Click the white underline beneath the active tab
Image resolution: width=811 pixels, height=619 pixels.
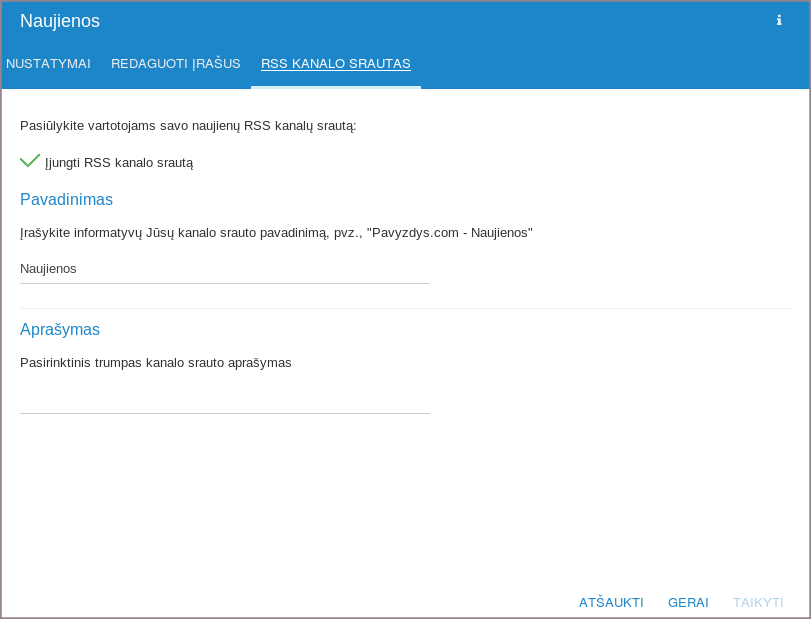tap(336, 87)
